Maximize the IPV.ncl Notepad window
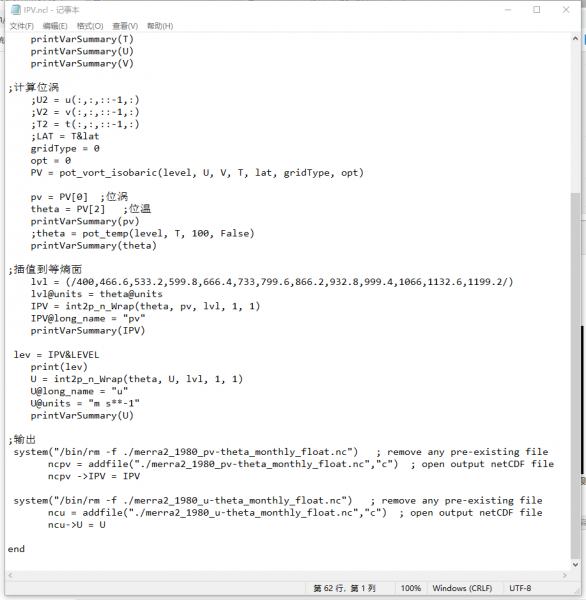This screenshot has height=600, width=586. [537, 10]
